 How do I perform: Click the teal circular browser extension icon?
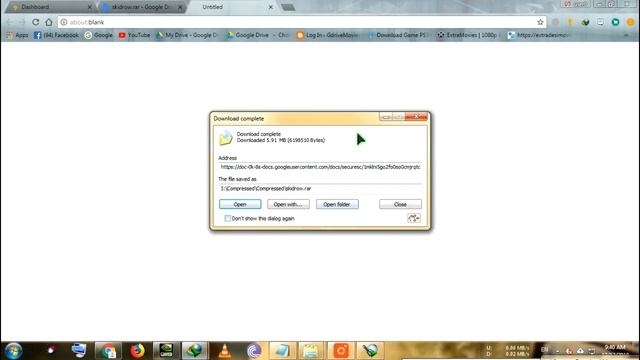click(616, 22)
